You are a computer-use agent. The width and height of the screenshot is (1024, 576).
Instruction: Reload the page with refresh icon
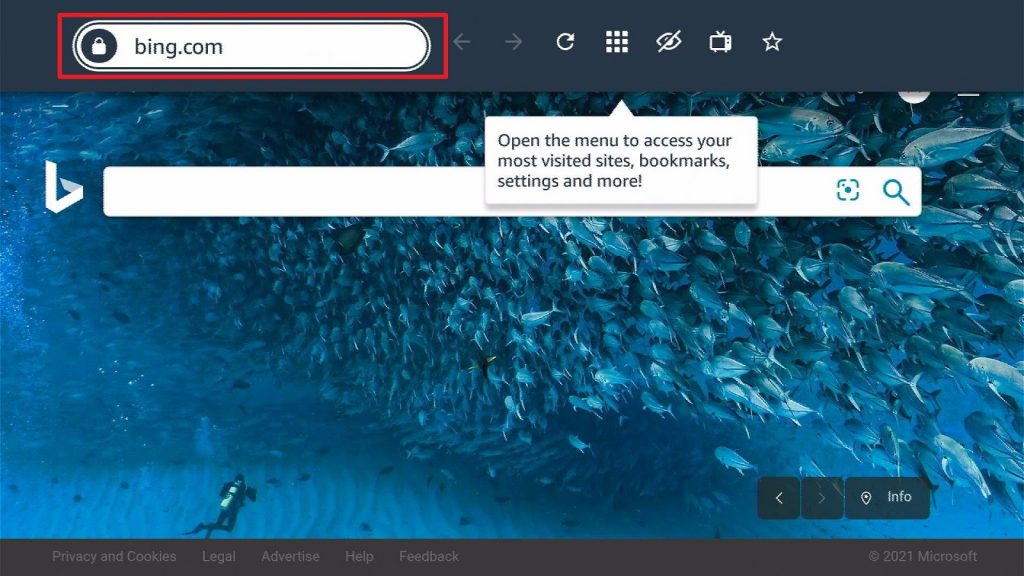pos(565,42)
